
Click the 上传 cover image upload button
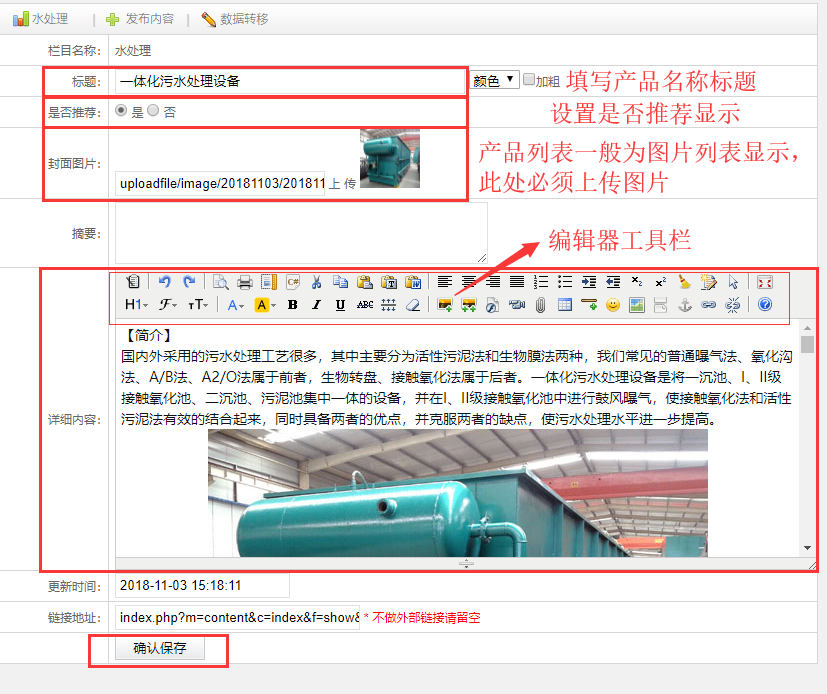pos(342,184)
